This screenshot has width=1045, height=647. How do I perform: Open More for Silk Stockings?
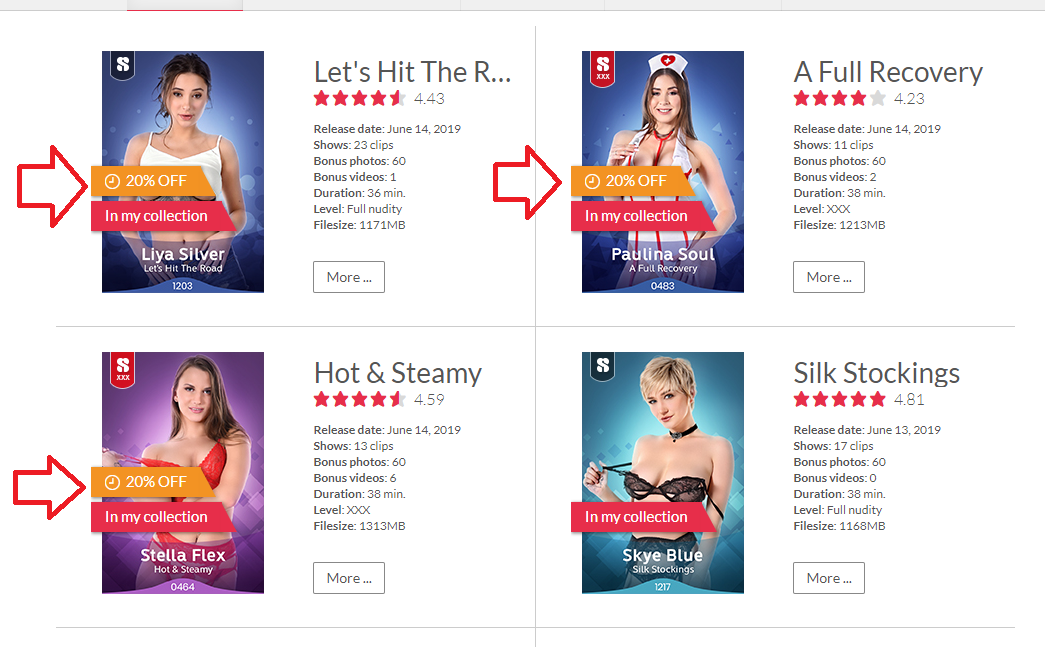[829, 578]
